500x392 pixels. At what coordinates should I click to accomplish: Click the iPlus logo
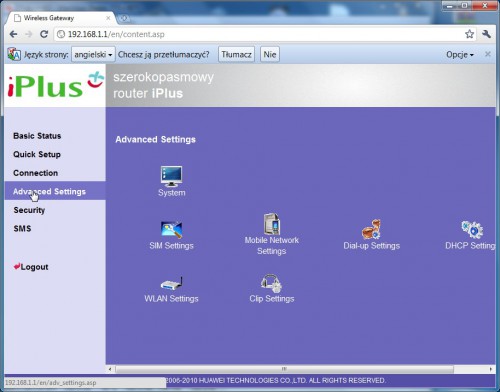55,85
